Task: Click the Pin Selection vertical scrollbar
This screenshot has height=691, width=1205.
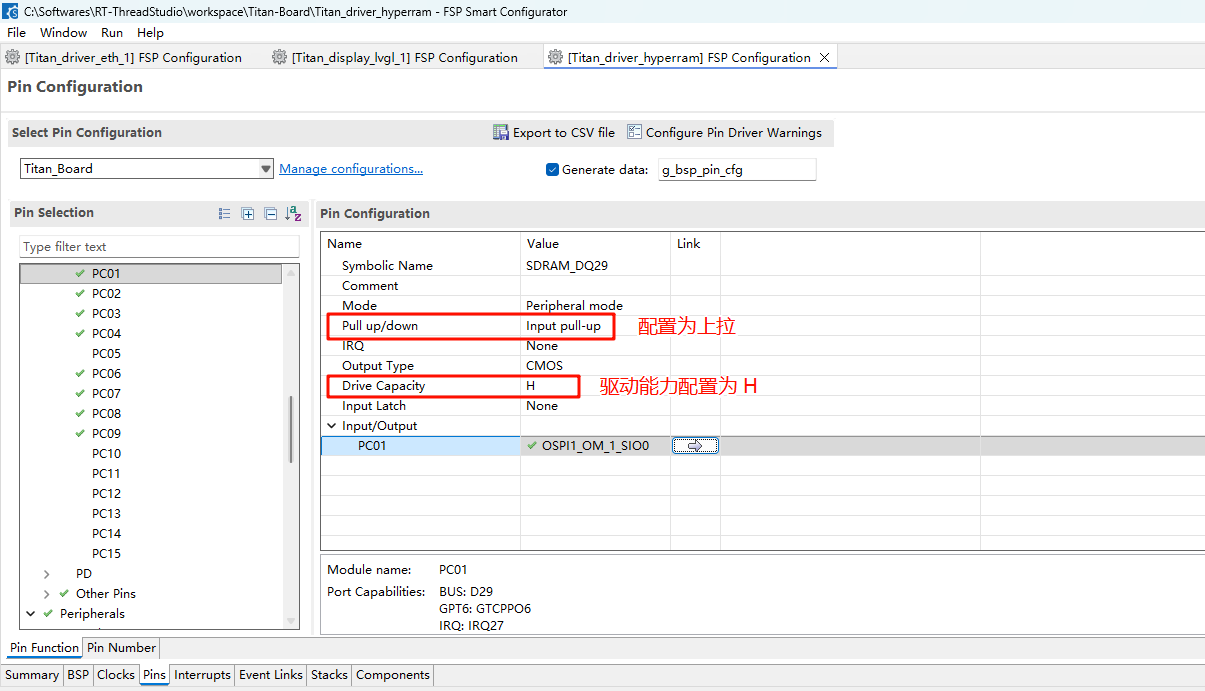Action: coord(291,430)
